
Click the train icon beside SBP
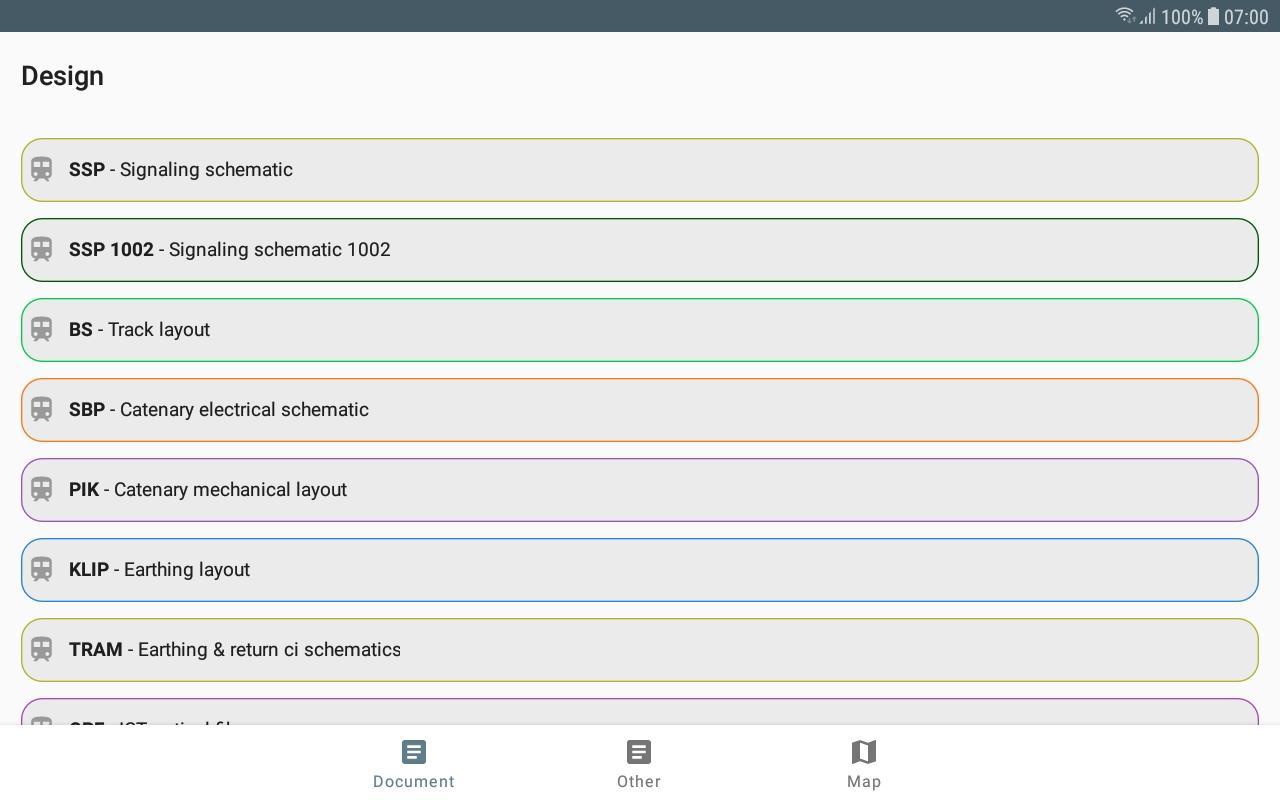41,410
